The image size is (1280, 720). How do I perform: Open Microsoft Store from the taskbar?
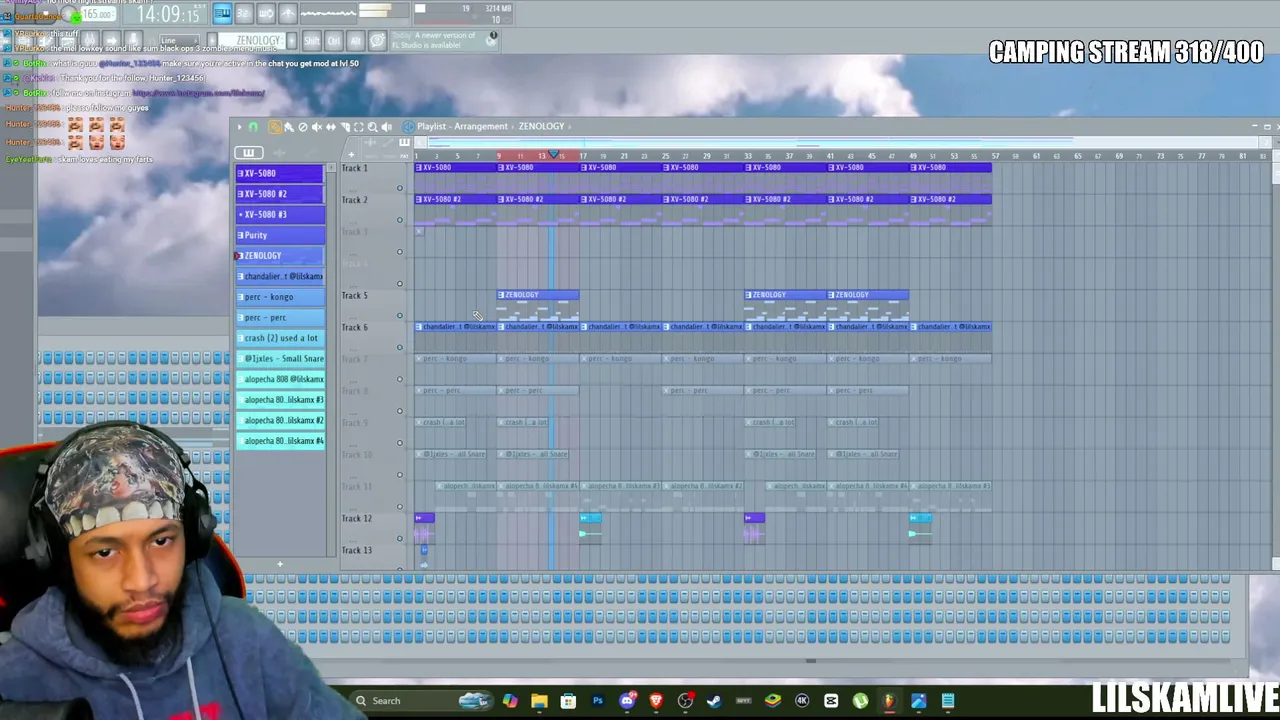(568, 701)
